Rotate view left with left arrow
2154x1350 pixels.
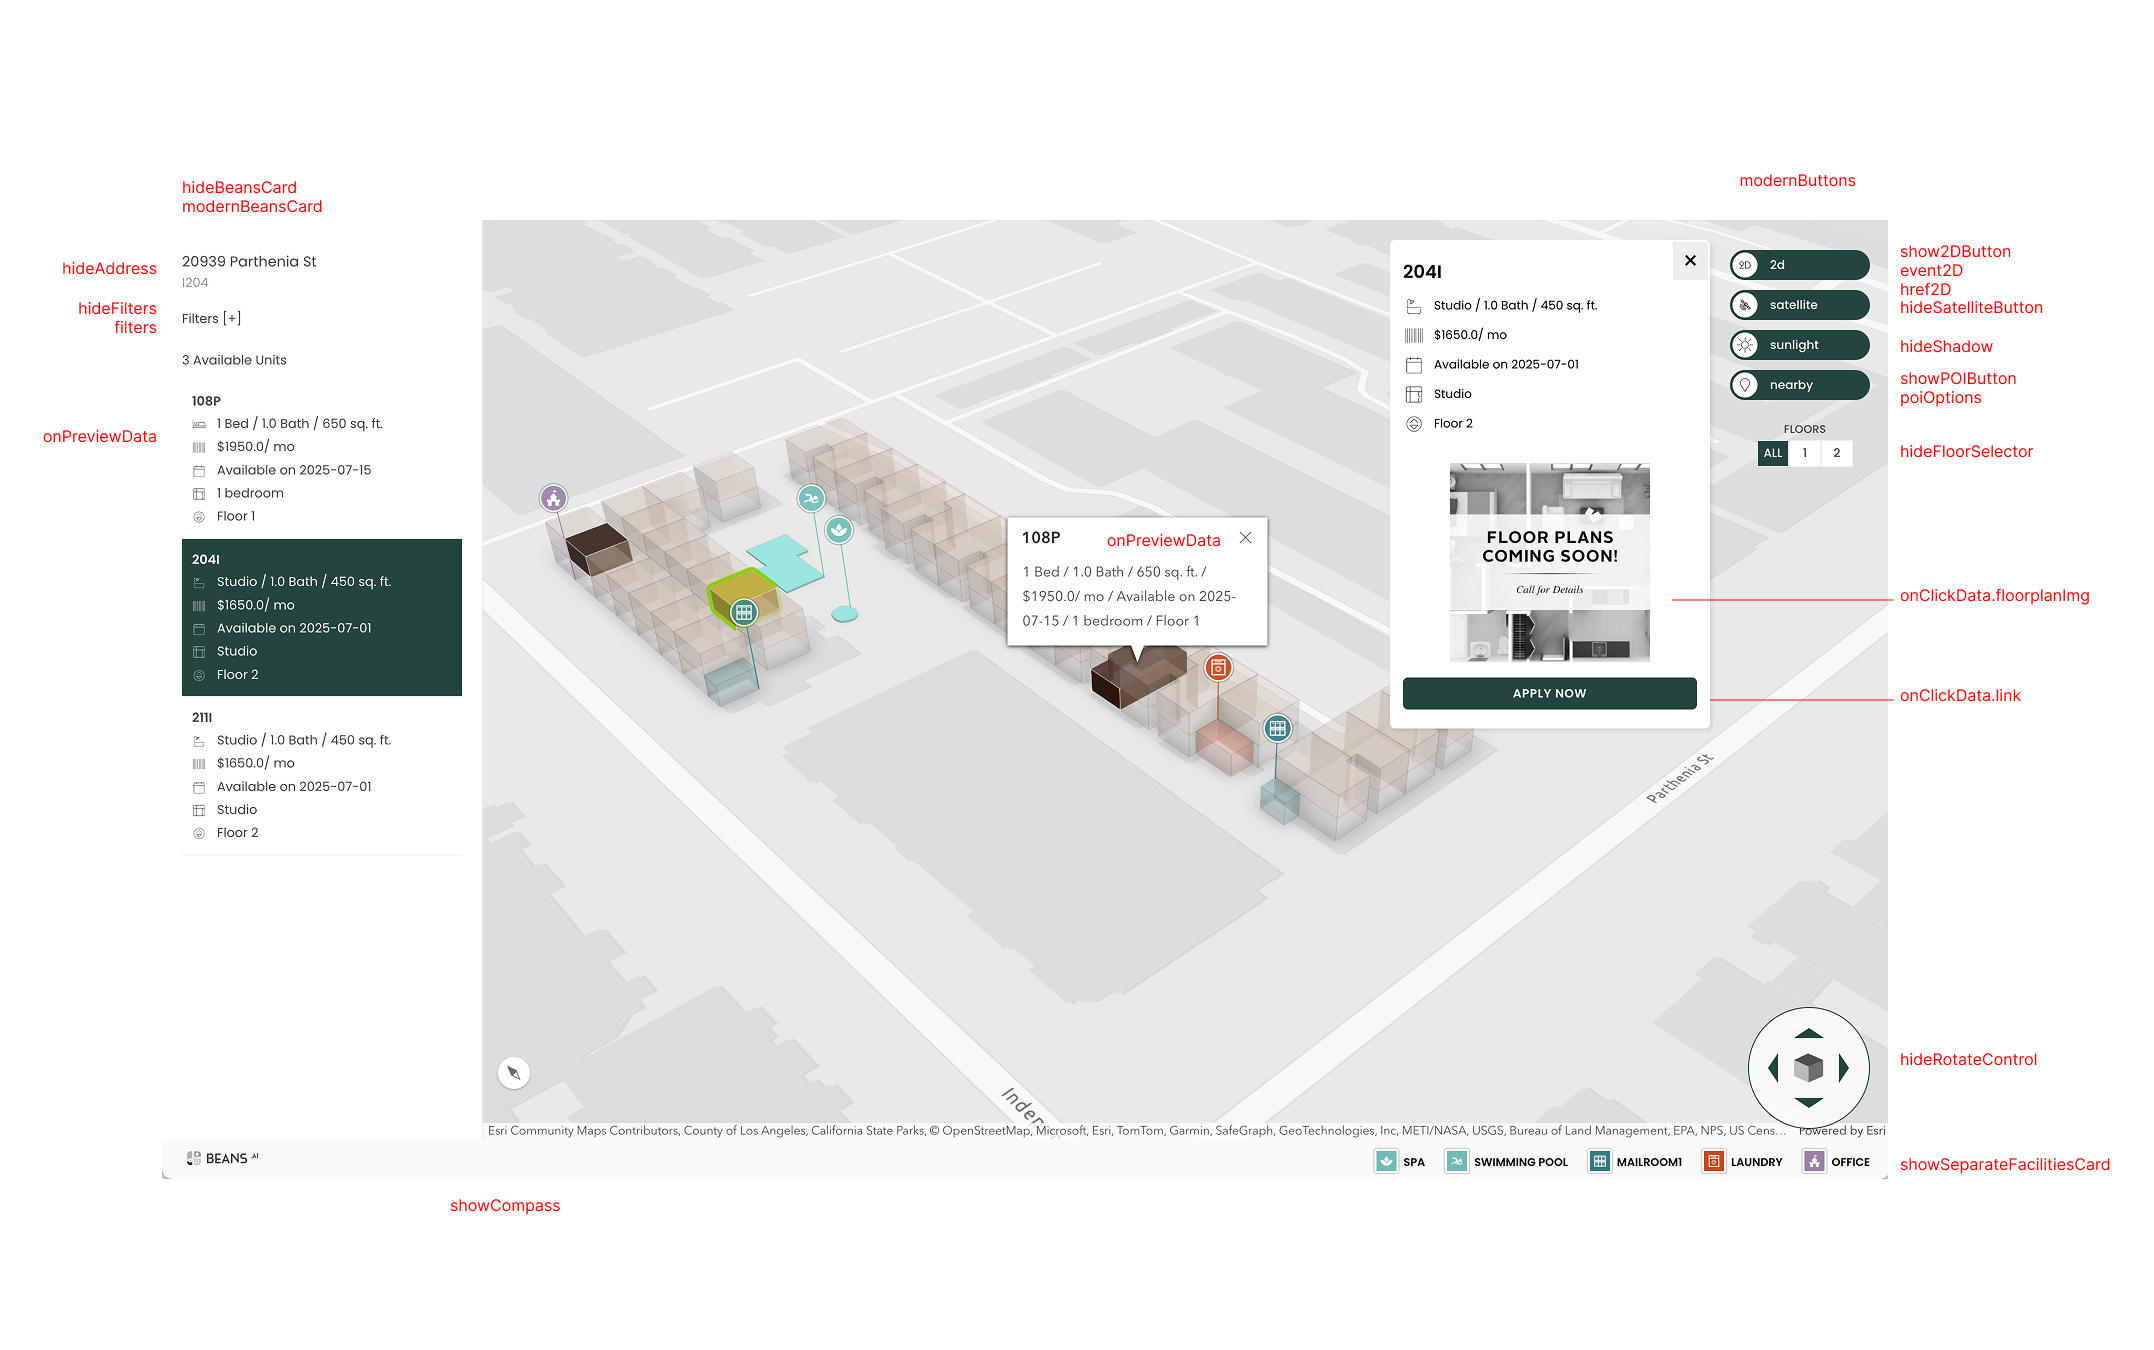coord(1774,1068)
